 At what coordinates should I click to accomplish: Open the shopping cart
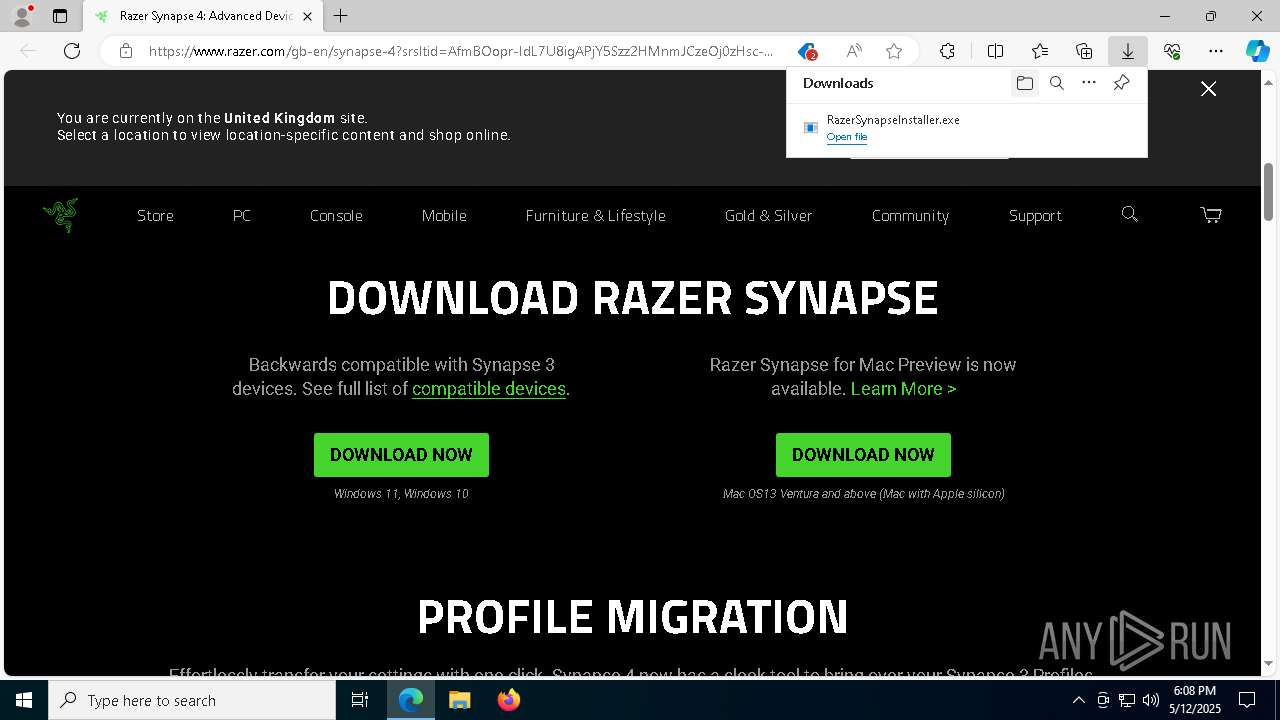(x=1211, y=214)
